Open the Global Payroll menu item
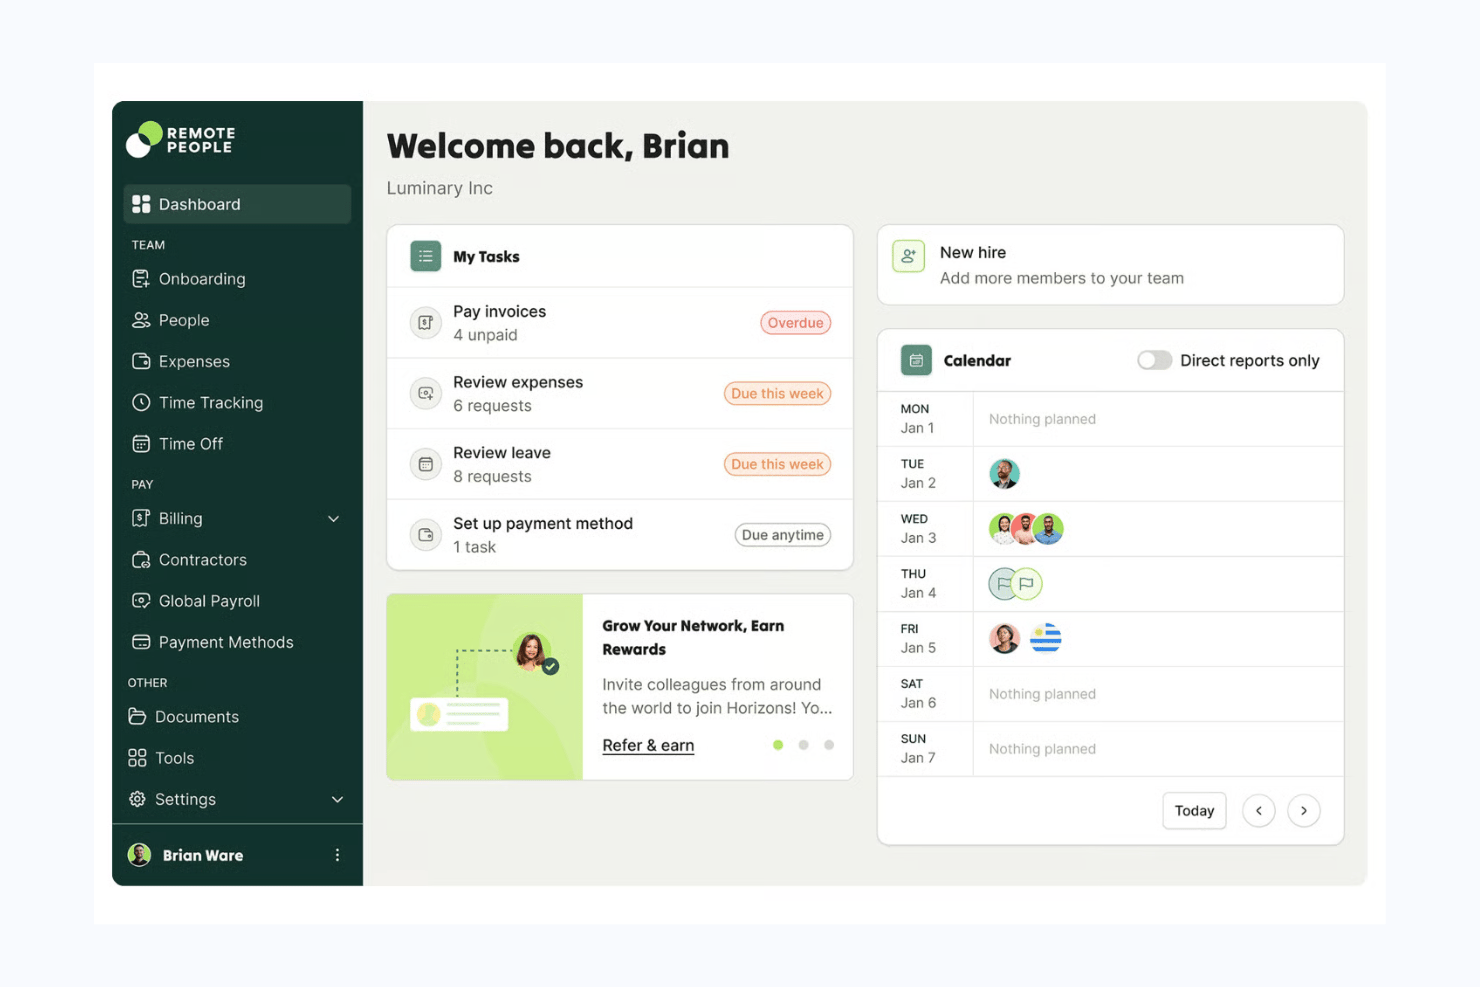 coord(237,601)
